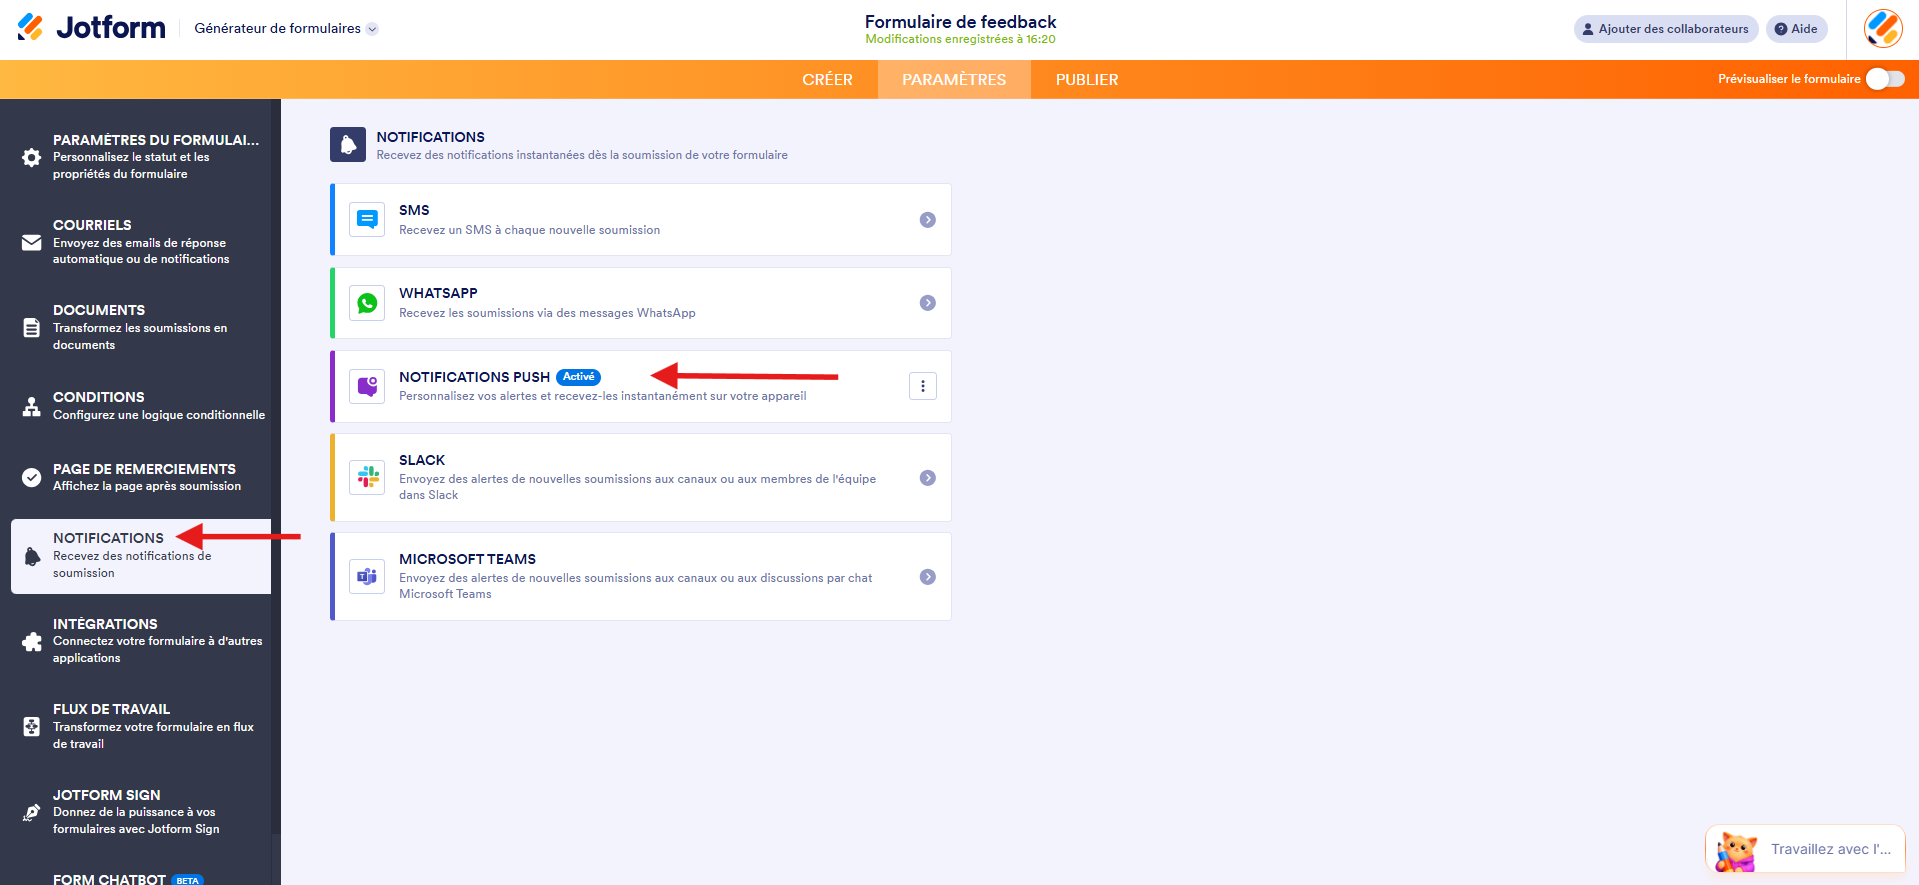Click the push notifications purple icon

[368, 386]
